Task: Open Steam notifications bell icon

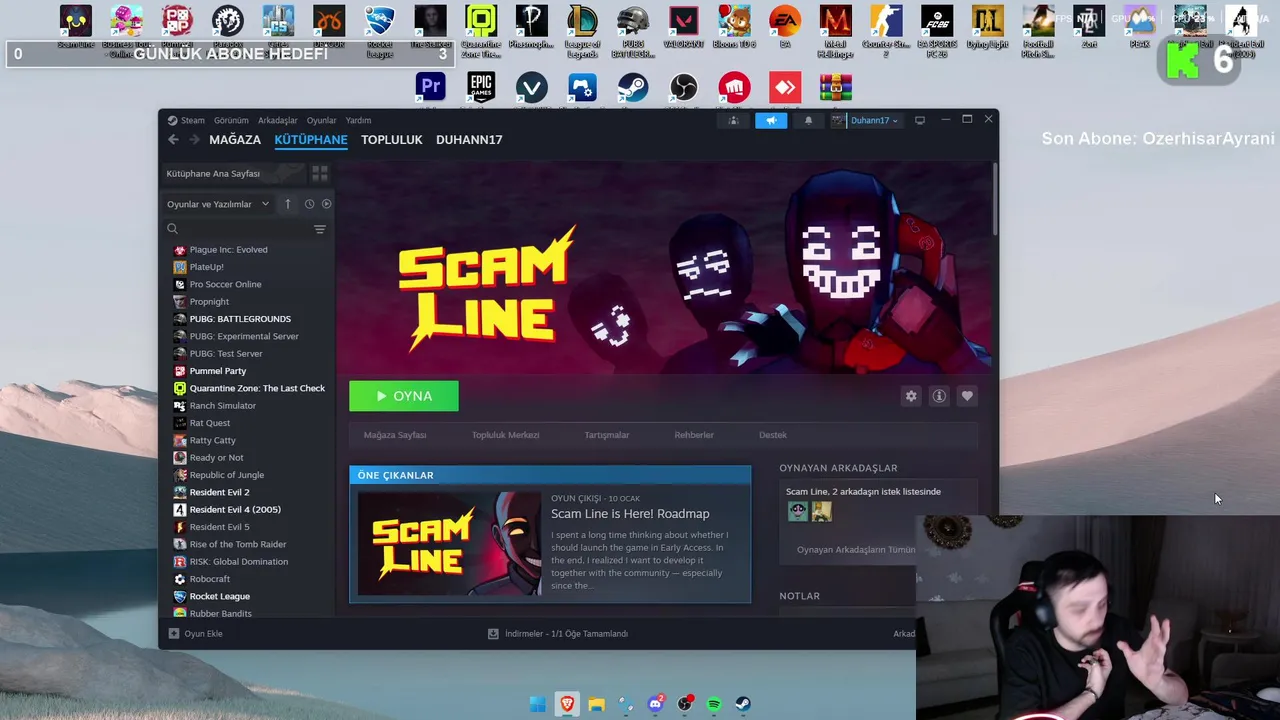Action: click(808, 120)
